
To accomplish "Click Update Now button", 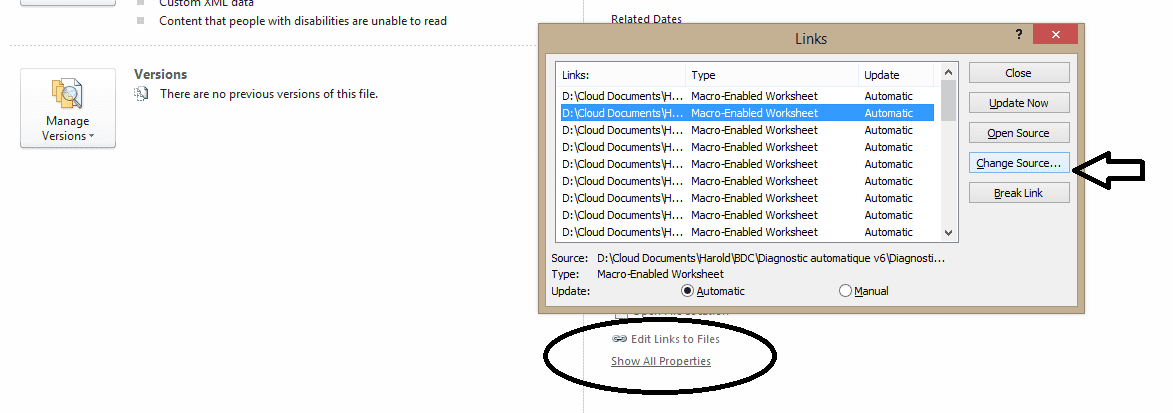I will pos(1018,103).
